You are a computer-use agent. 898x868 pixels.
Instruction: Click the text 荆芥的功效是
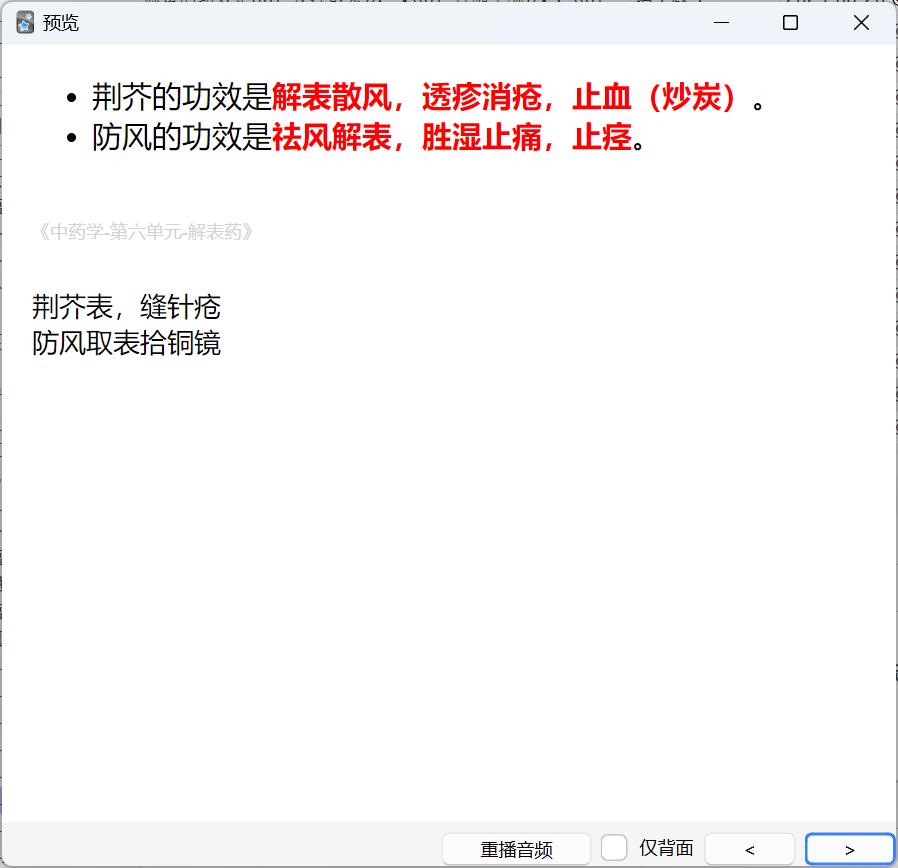(x=182, y=97)
